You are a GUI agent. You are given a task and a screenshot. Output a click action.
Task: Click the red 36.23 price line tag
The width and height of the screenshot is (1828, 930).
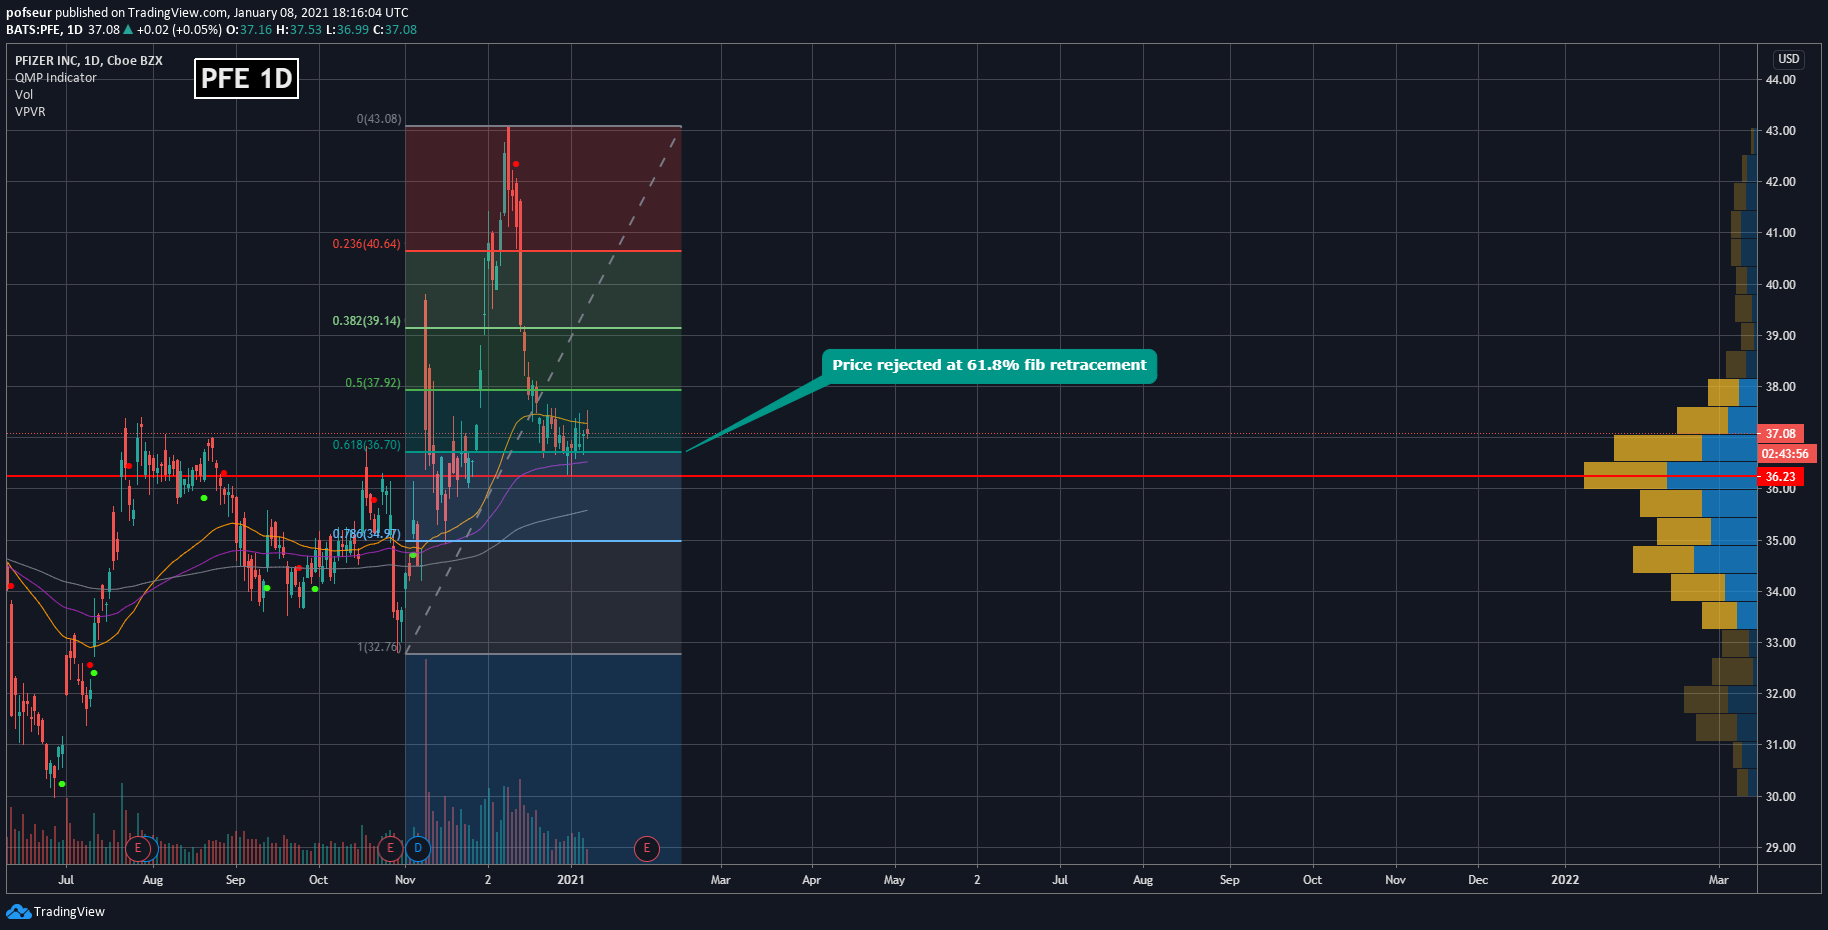click(1781, 477)
